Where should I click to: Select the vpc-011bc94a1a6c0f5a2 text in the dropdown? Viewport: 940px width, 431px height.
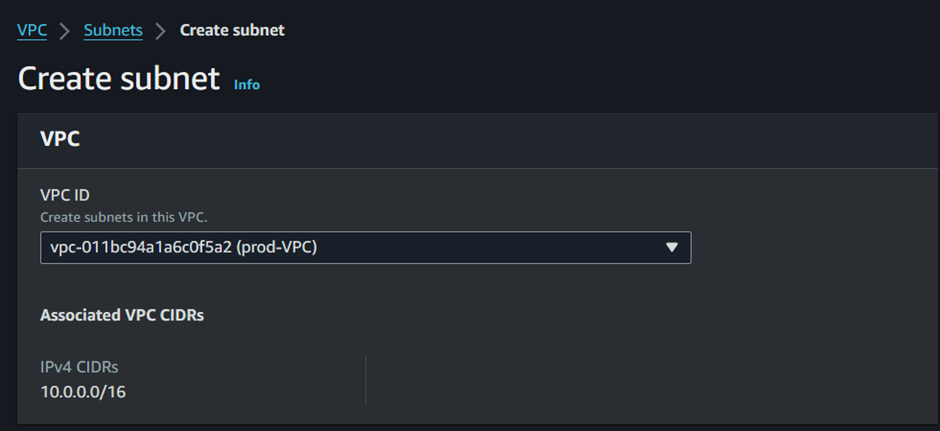click(141, 248)
